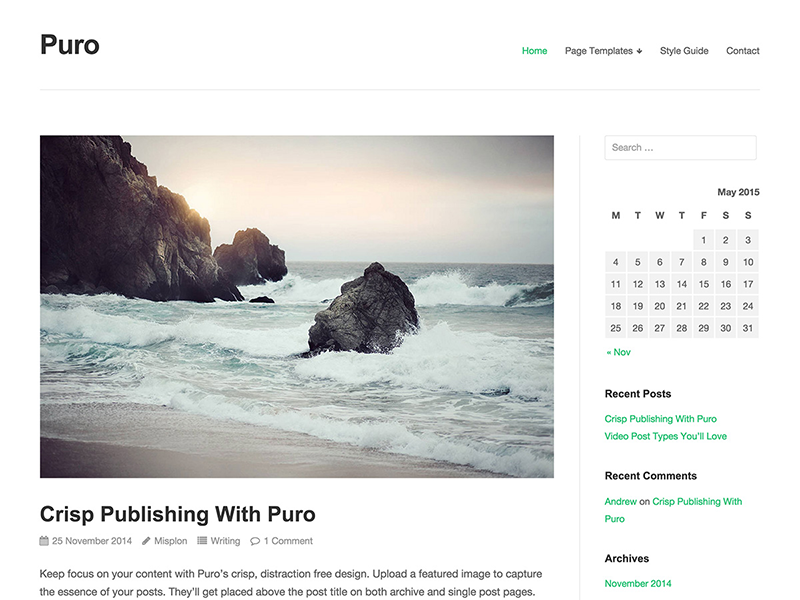This screenshot has width=800, height=600.
Task: Click the pencil icon next to Misplon
Action: pos(148,540)
